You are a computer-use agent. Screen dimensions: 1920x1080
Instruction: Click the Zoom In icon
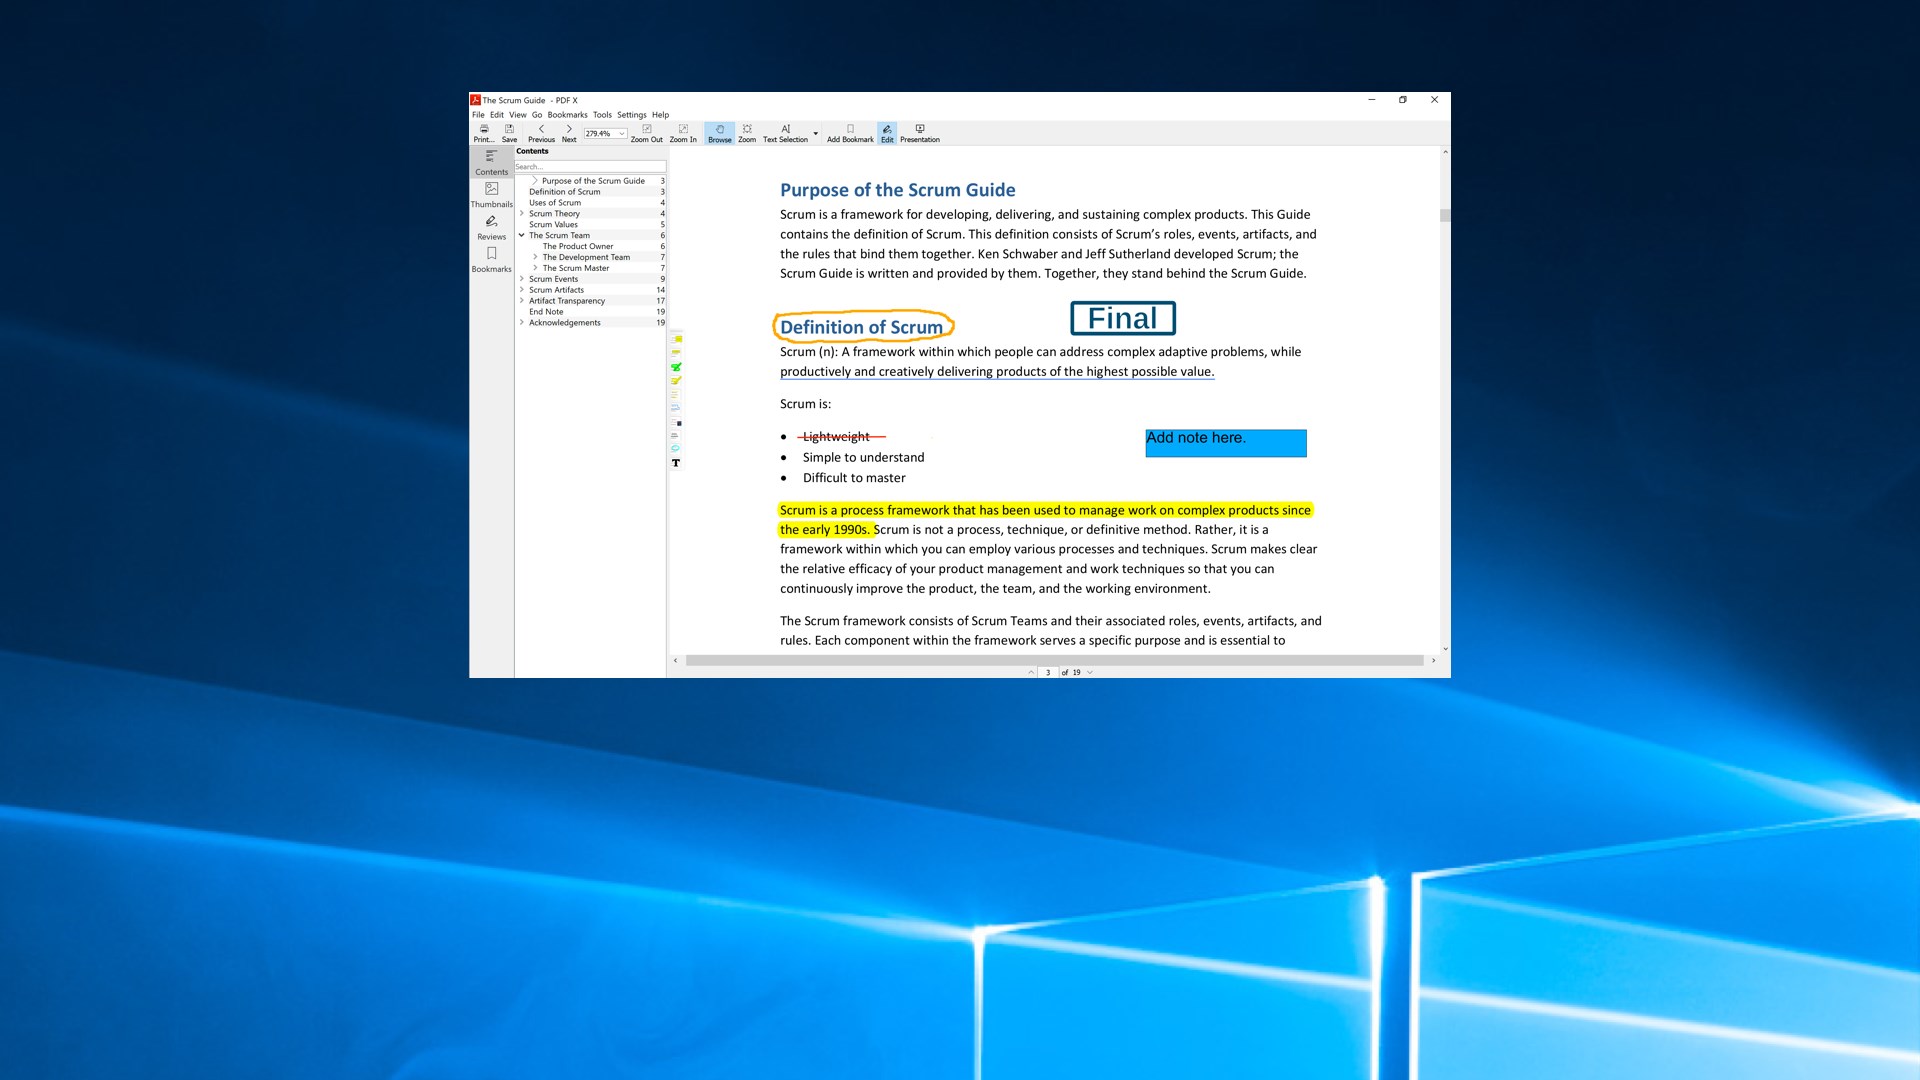[x=683, y=132]
